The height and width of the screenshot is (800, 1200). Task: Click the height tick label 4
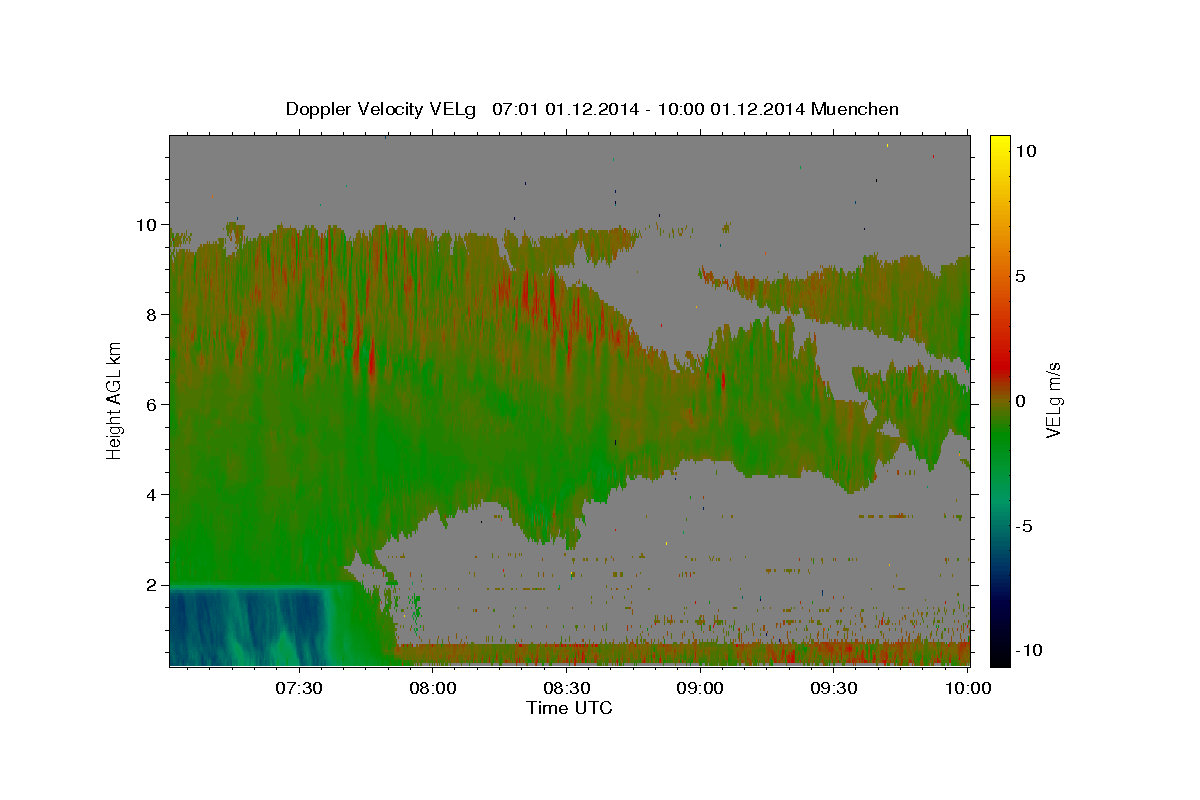tap(152, 495)
